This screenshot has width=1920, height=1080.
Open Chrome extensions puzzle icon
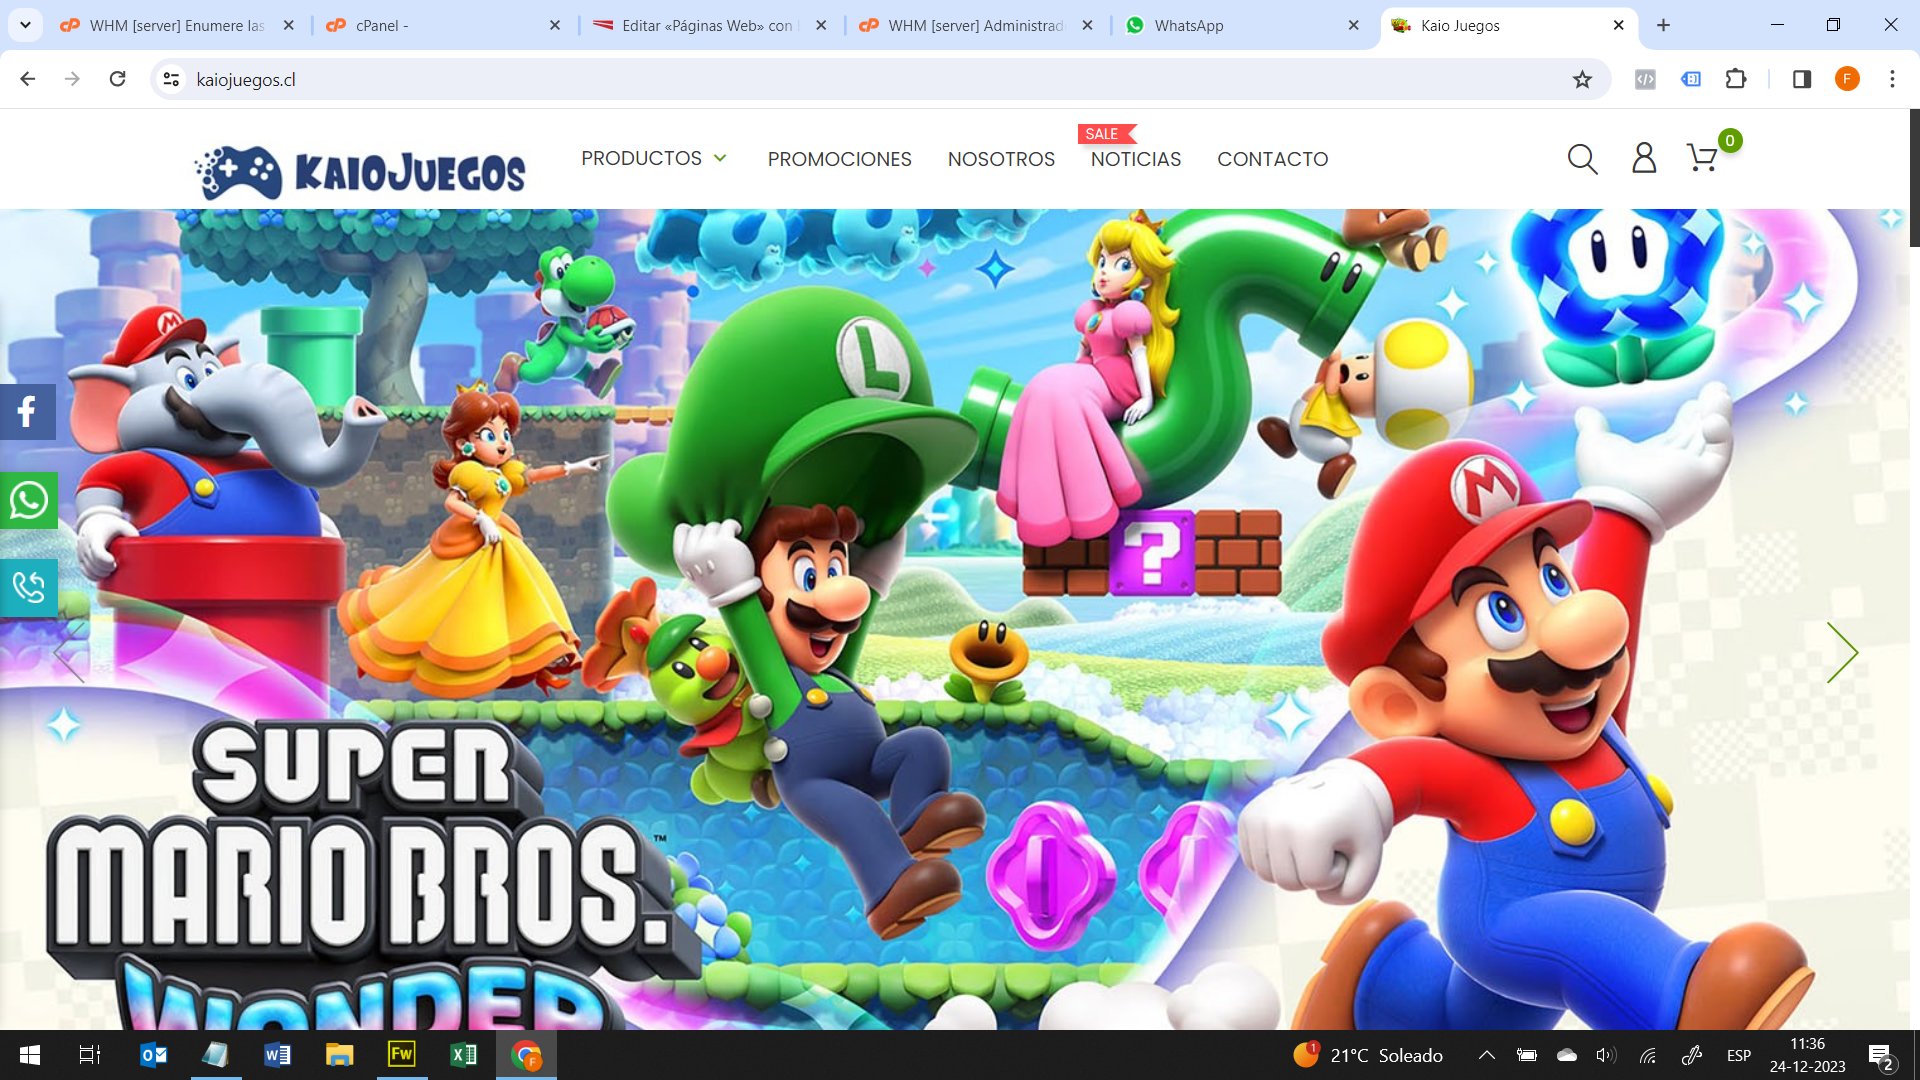pyautogui.click(x=1736, y=79)
